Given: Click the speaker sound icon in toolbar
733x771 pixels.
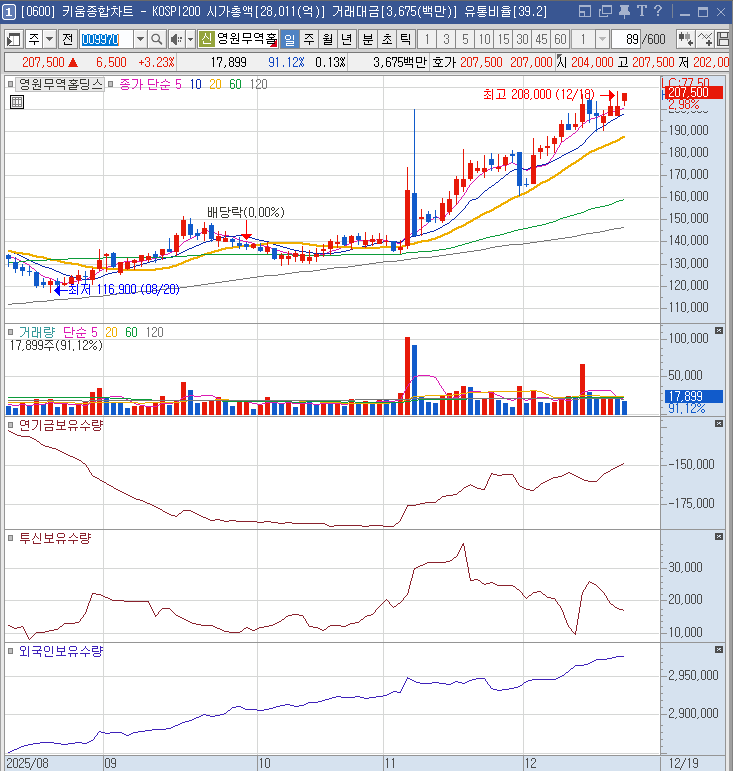Looking at the screenshot, I should click(x=176, y=39).
